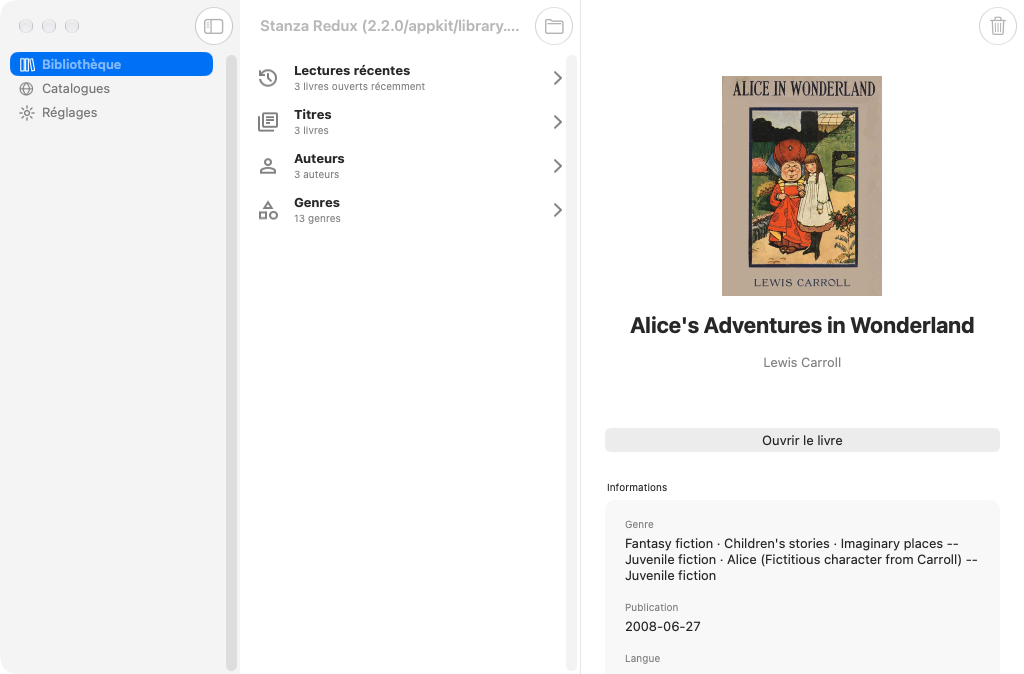The height and width of the screenshot is (674, 1024).
Task: Open Réglages section in sidebar
Action: pos(111,113)
